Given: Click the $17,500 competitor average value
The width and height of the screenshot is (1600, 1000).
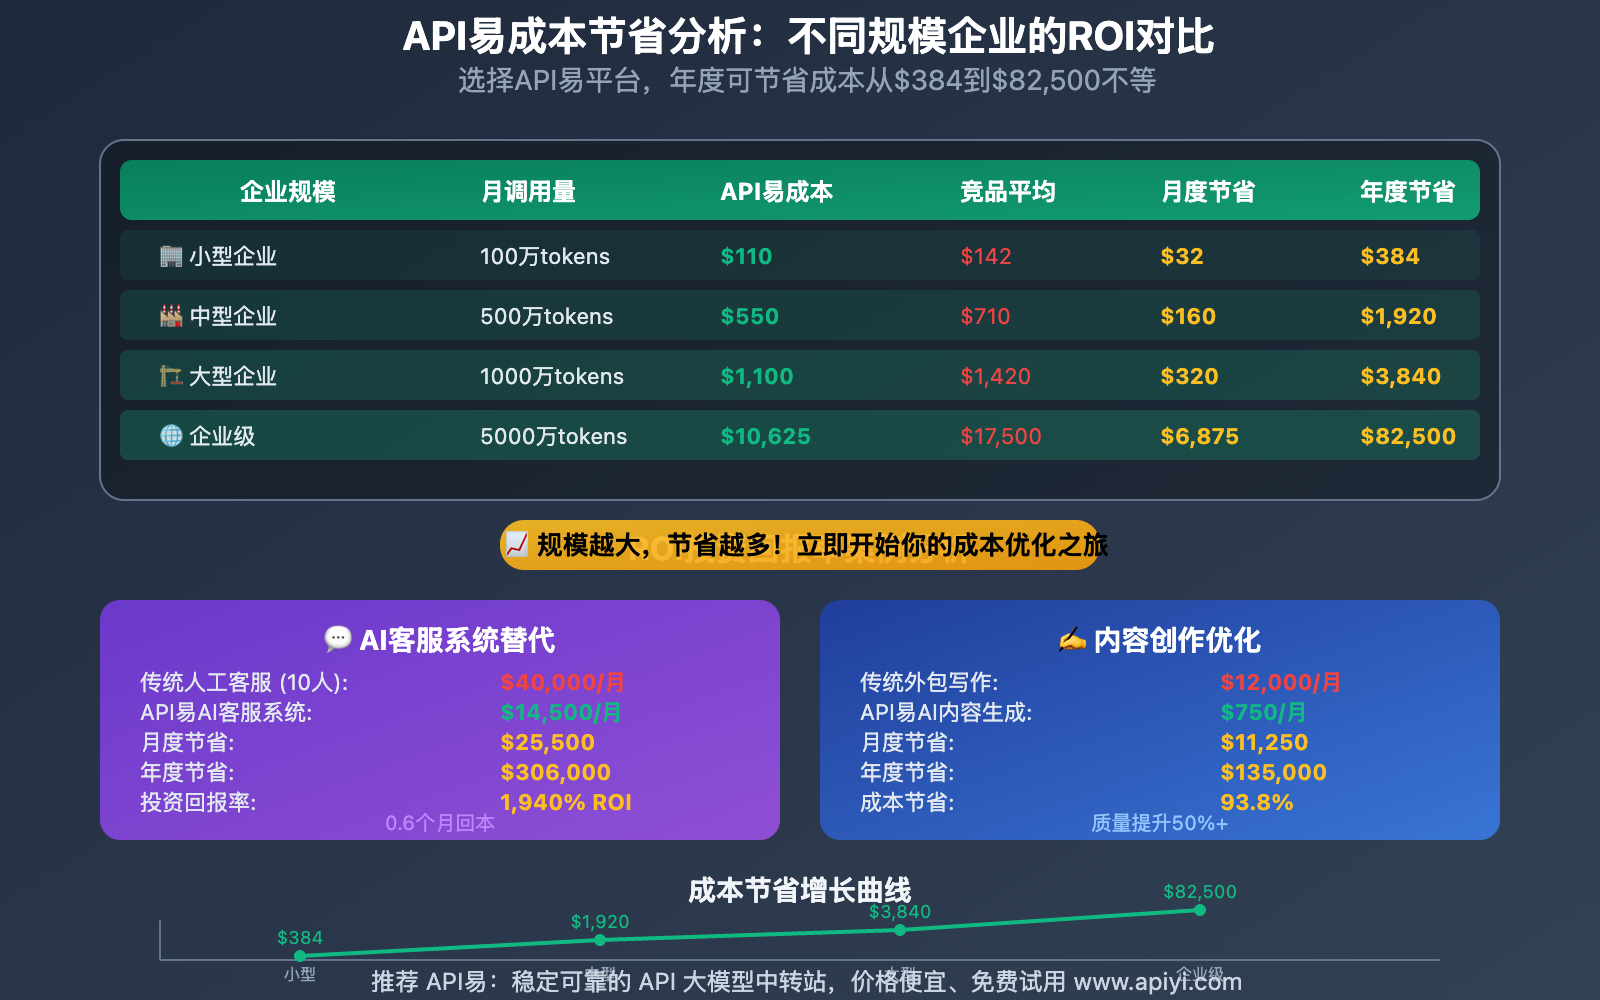Looking at the screenshot, I should (x=1001, y=436).
